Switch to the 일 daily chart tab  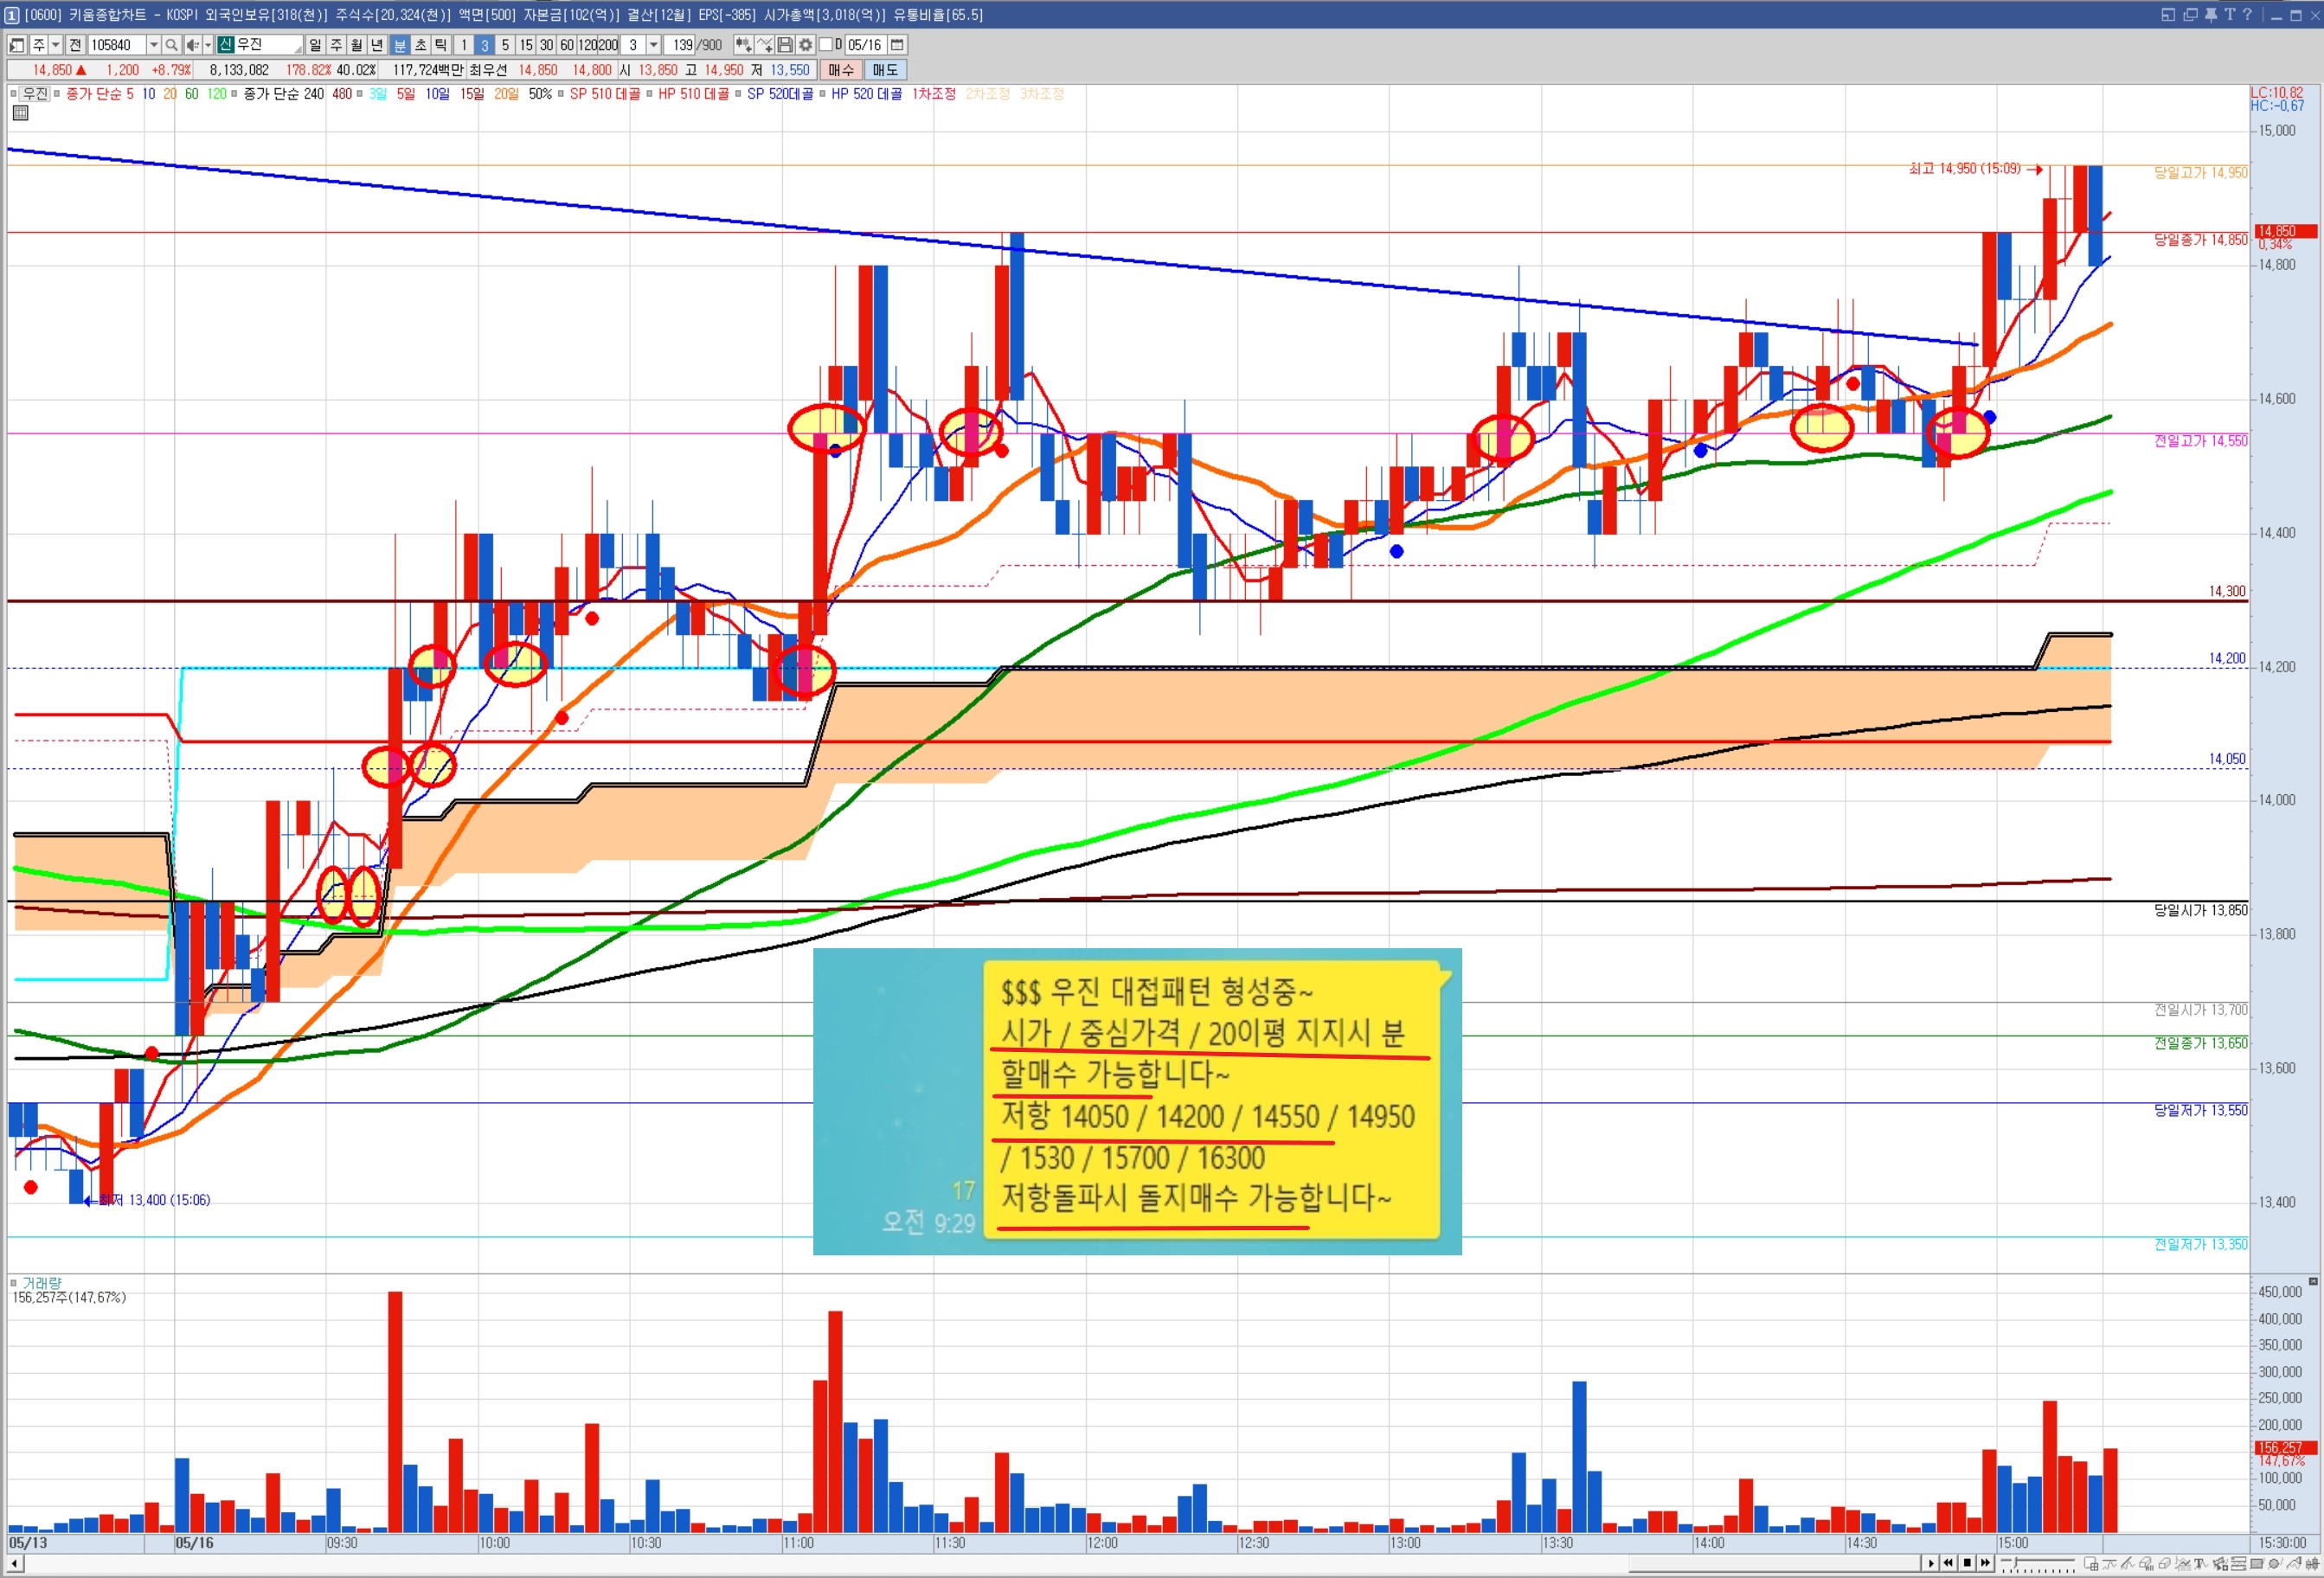coord(315,45)
